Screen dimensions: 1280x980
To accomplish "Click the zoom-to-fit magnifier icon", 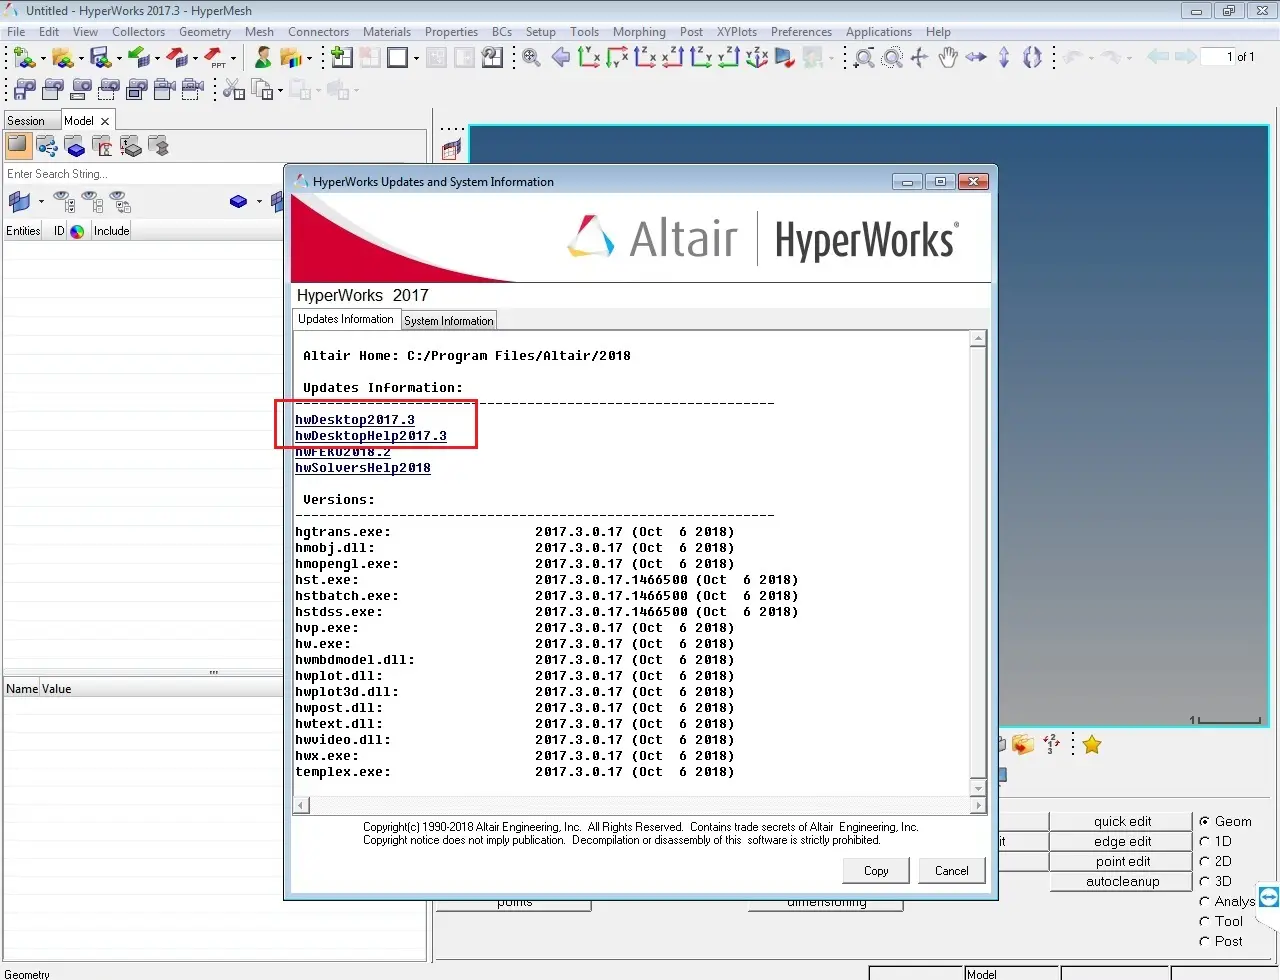I will (531, 57).
